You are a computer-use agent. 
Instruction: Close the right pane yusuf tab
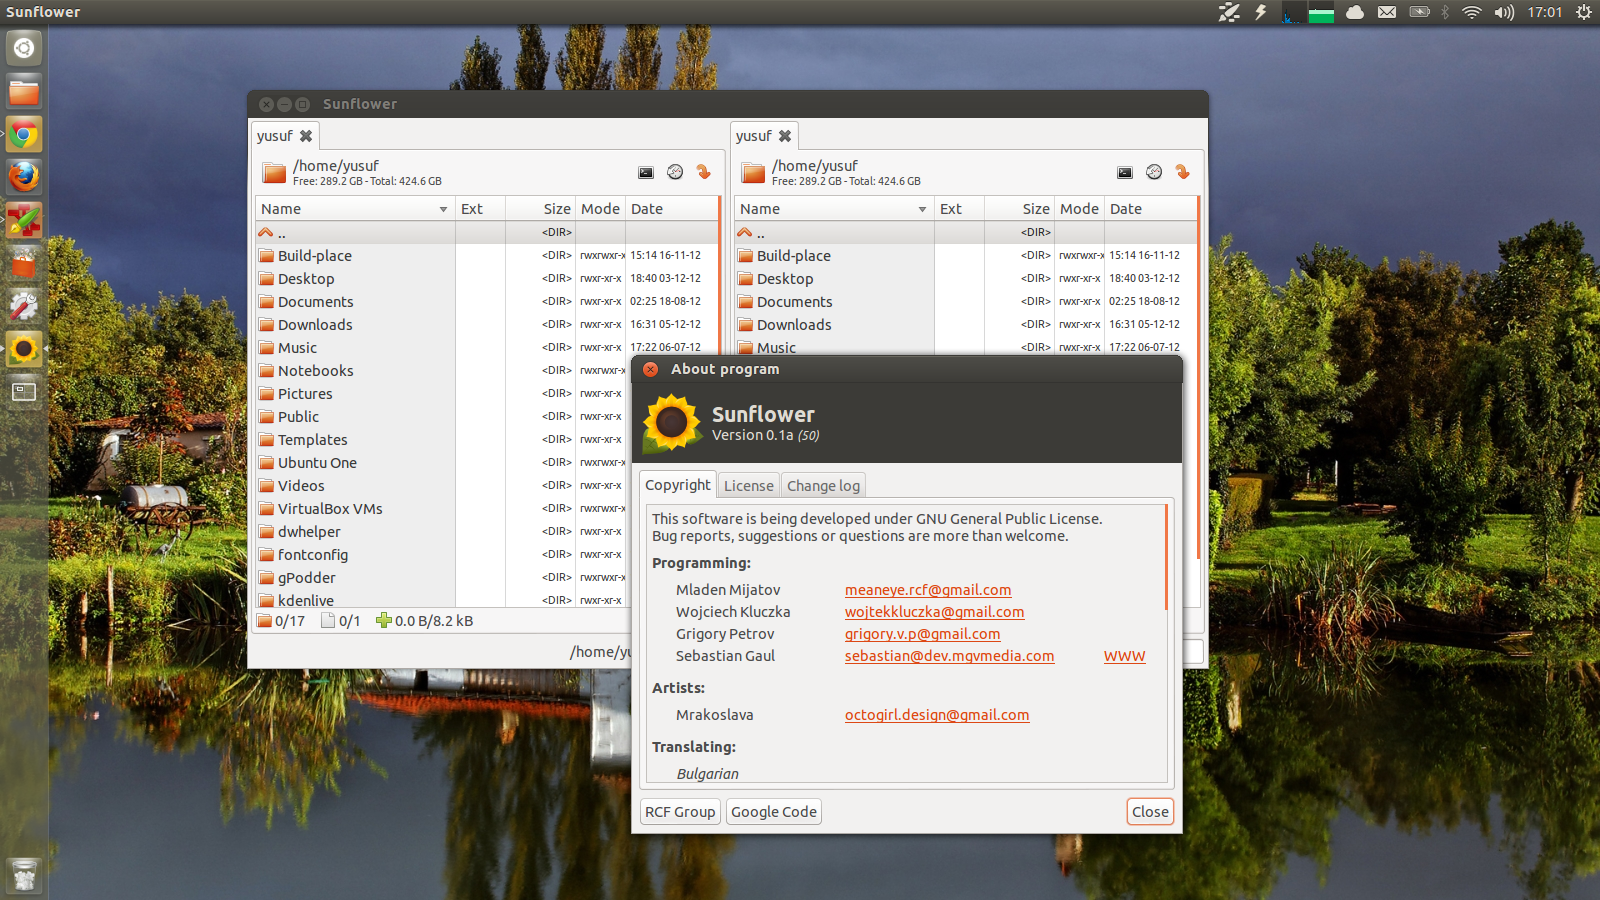[785, 136]
